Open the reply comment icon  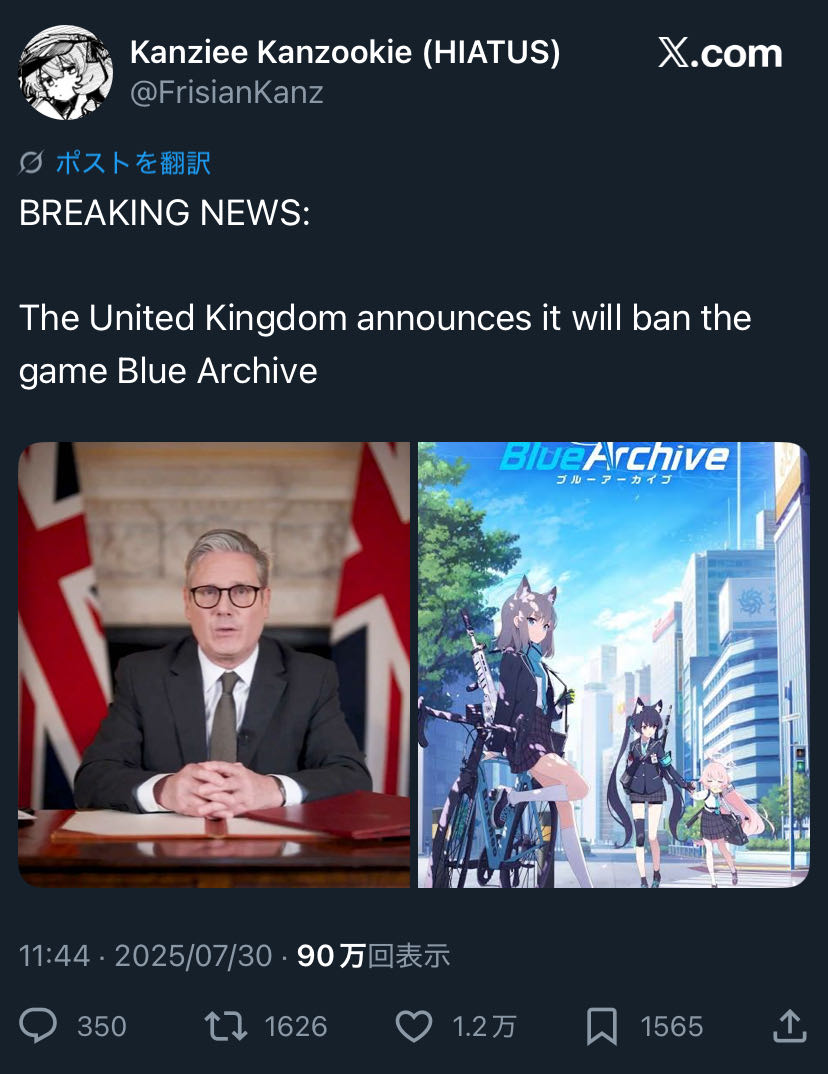click(38, 1026)
